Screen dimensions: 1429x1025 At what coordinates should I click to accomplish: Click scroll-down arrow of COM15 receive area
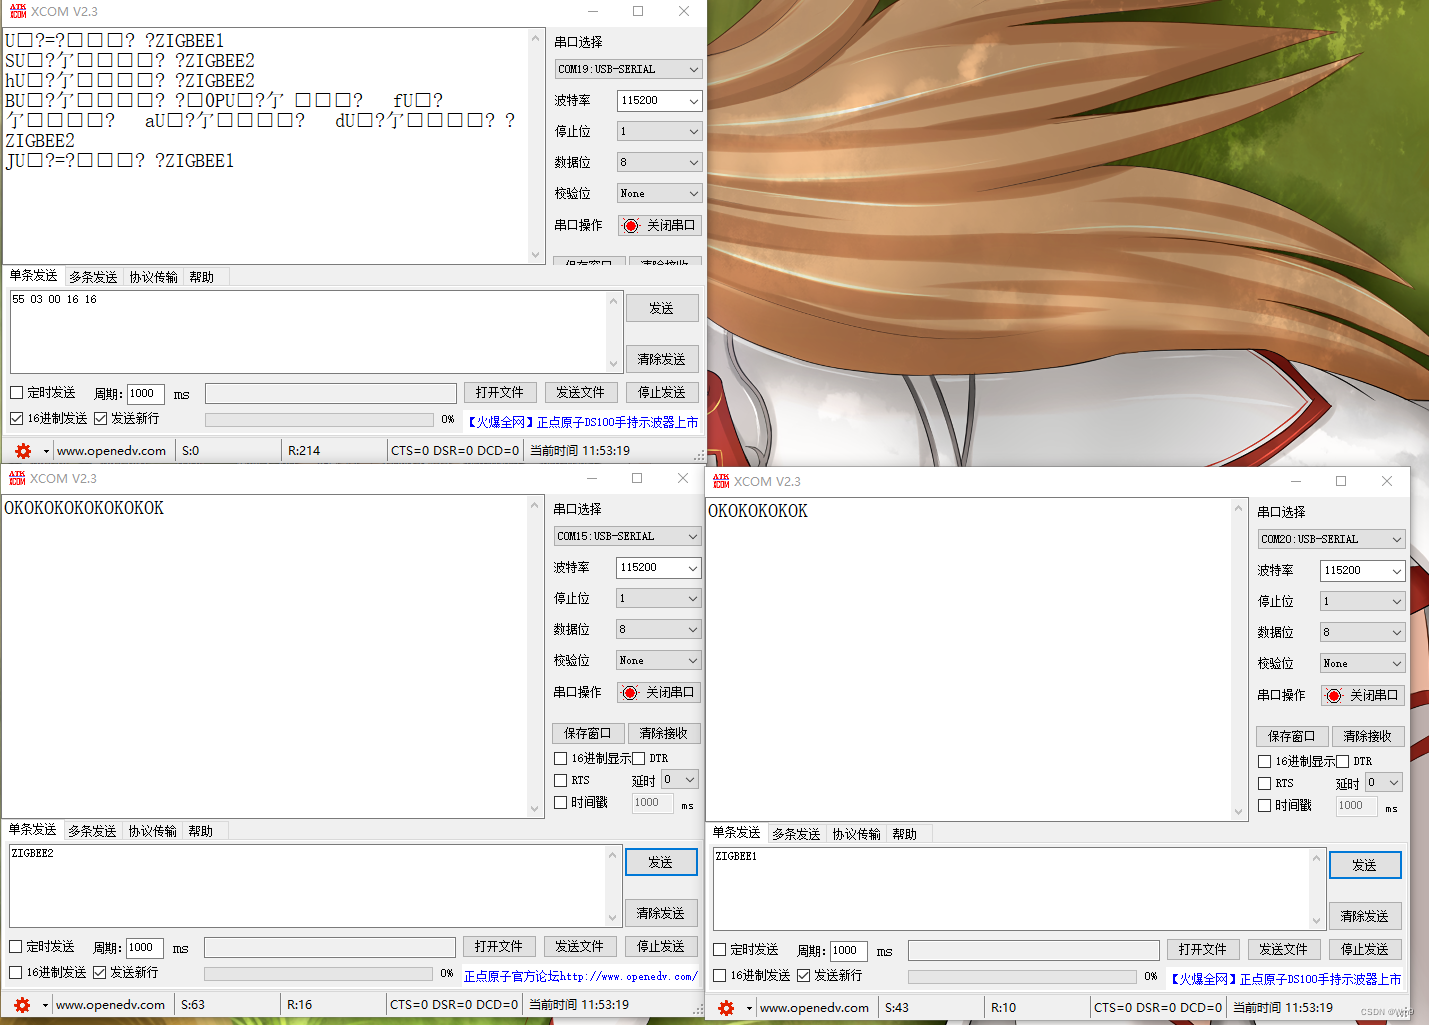[534, 808]
